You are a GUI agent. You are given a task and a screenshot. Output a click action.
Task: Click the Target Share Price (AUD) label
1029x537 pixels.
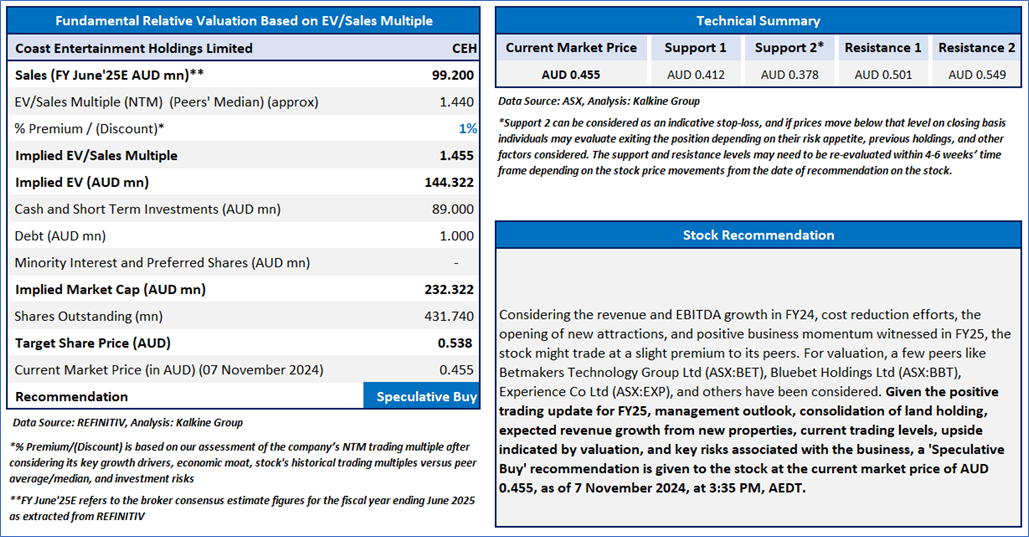coord(93,343)
